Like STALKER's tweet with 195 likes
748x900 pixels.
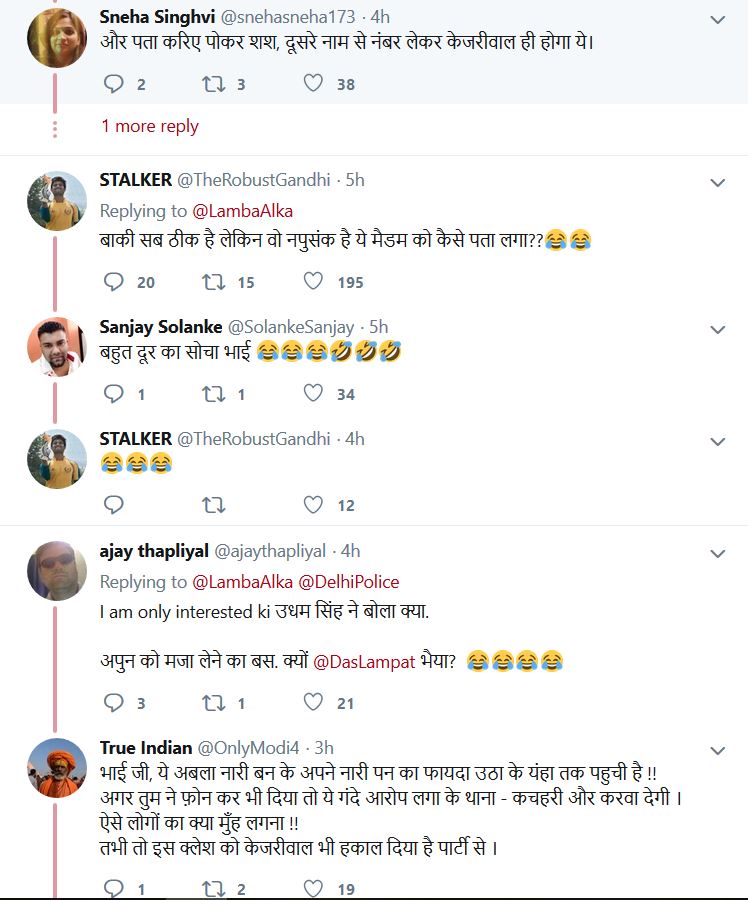tap(313, 282)
